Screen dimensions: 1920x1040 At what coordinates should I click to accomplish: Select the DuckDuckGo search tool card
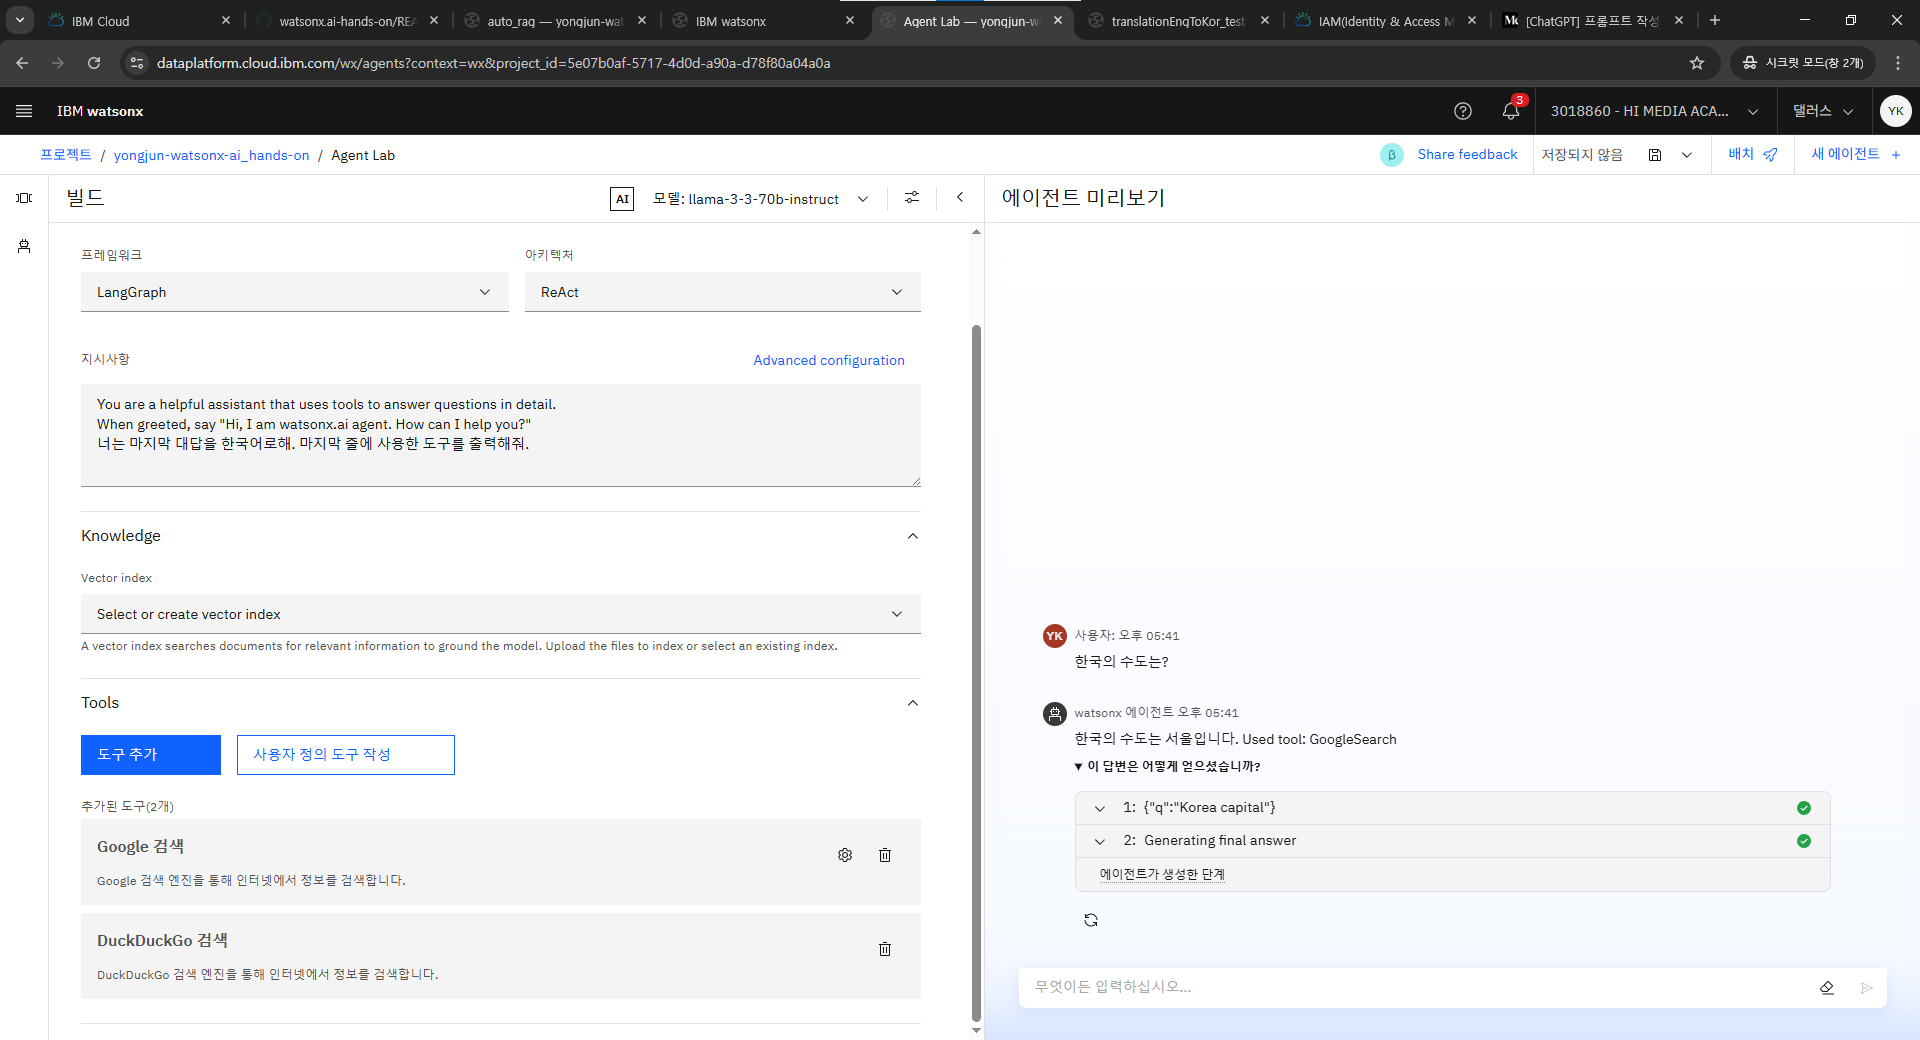tap(501, 956)
